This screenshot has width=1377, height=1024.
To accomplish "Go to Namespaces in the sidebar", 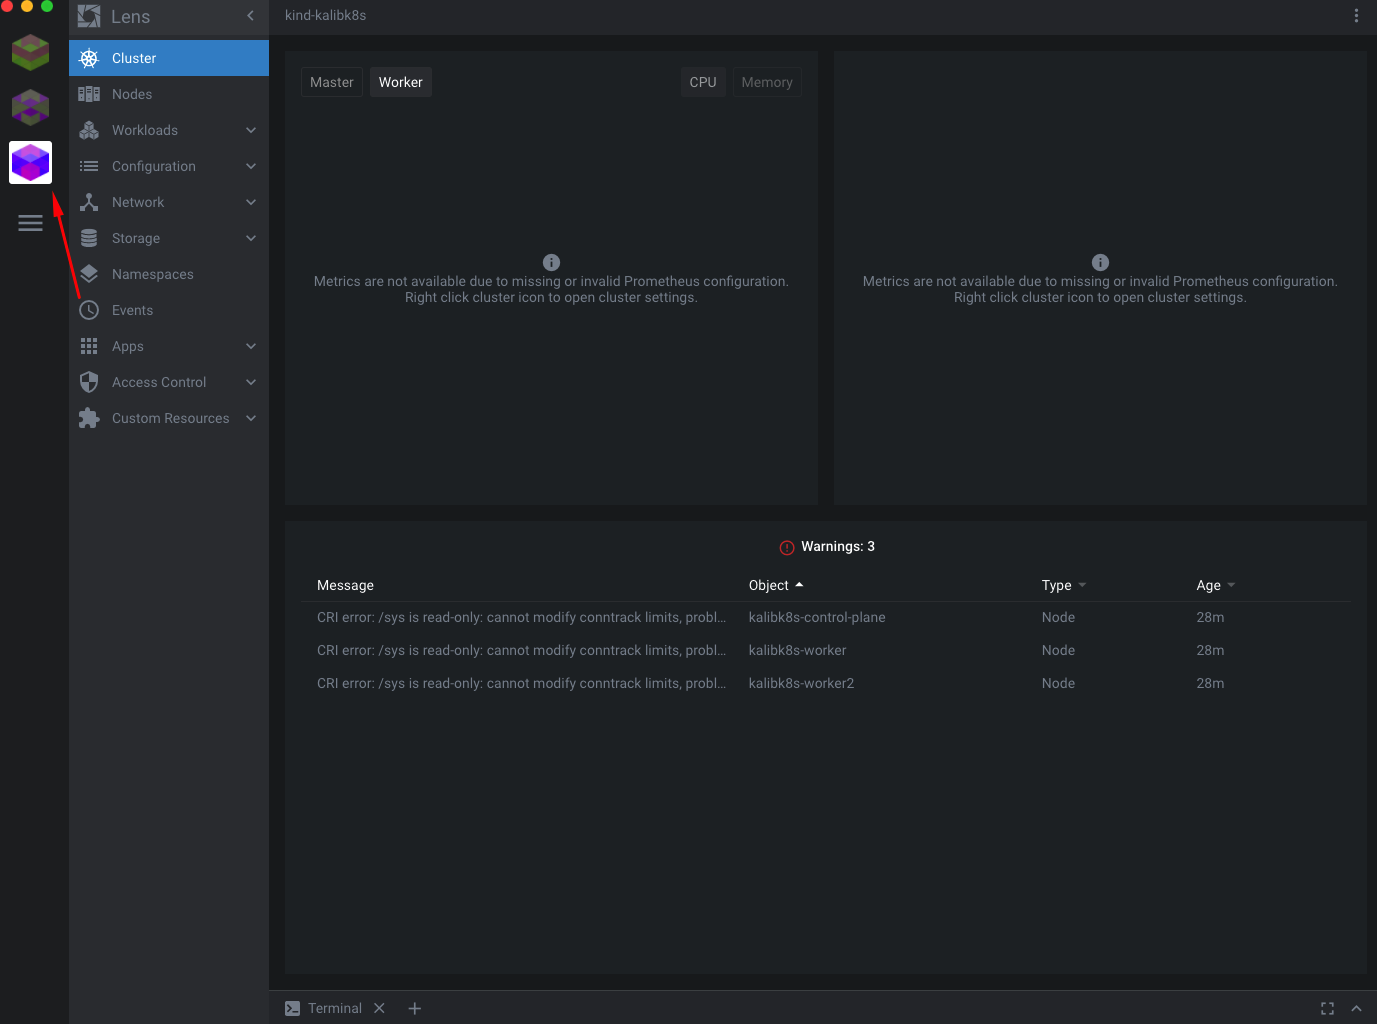I will pos(152,274).
